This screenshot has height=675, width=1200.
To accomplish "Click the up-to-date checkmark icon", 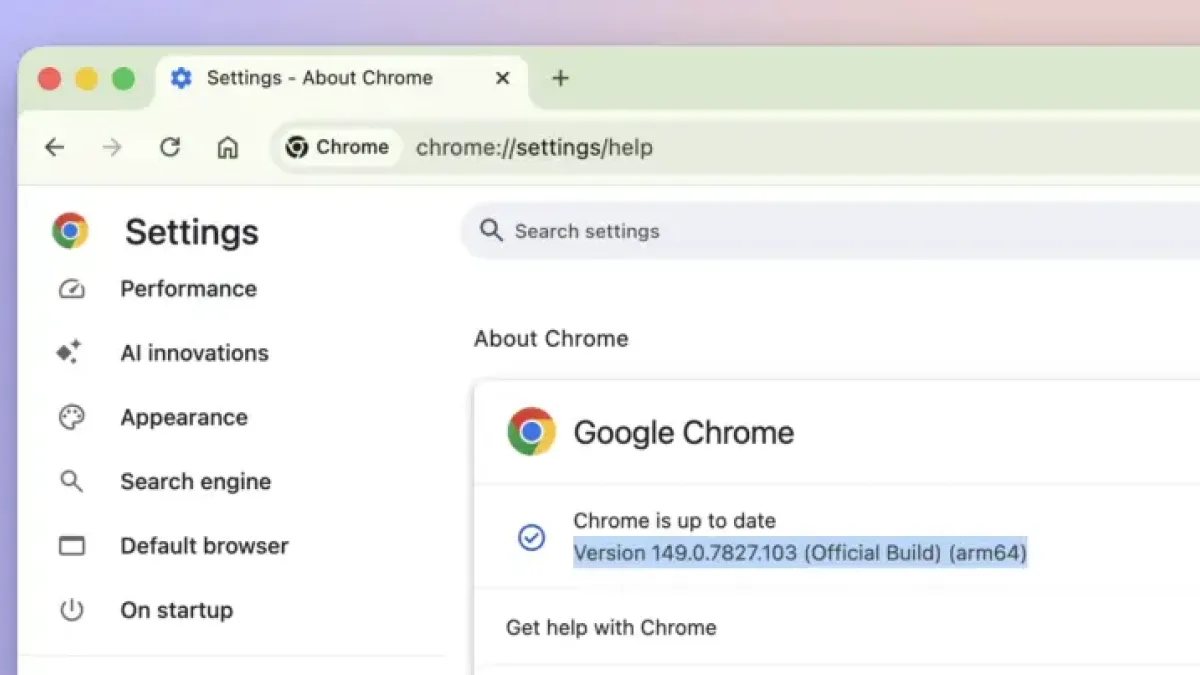I will click(531, 537).
